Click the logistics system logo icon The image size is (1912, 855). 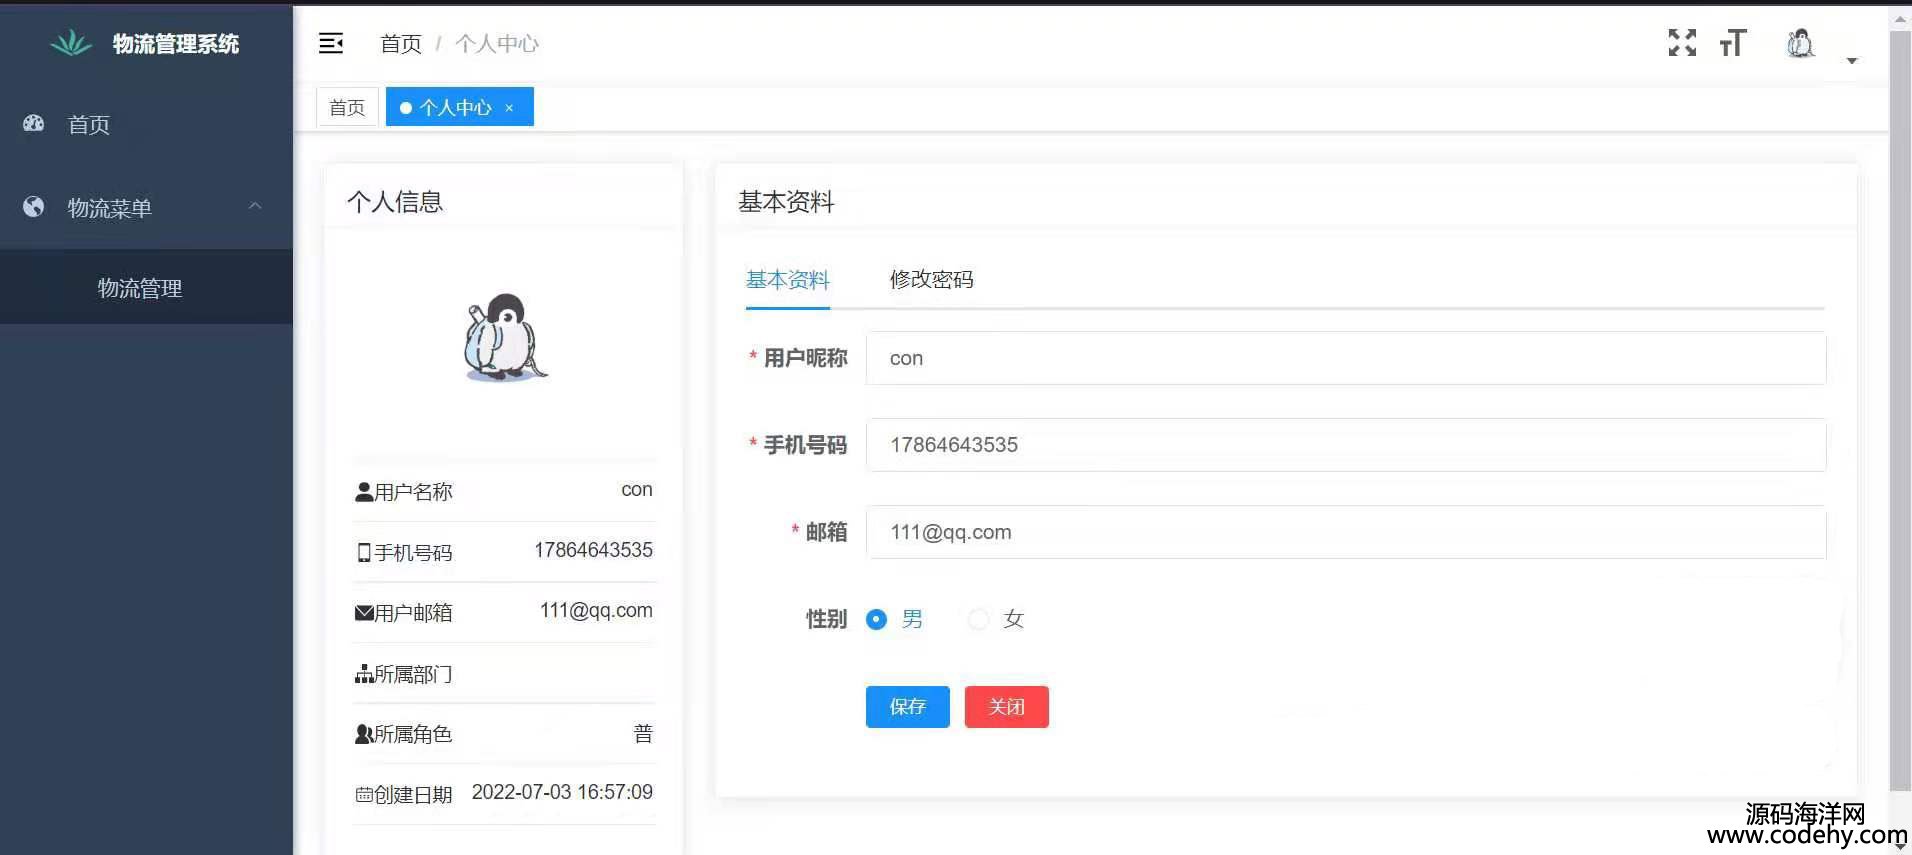(71, 43)
